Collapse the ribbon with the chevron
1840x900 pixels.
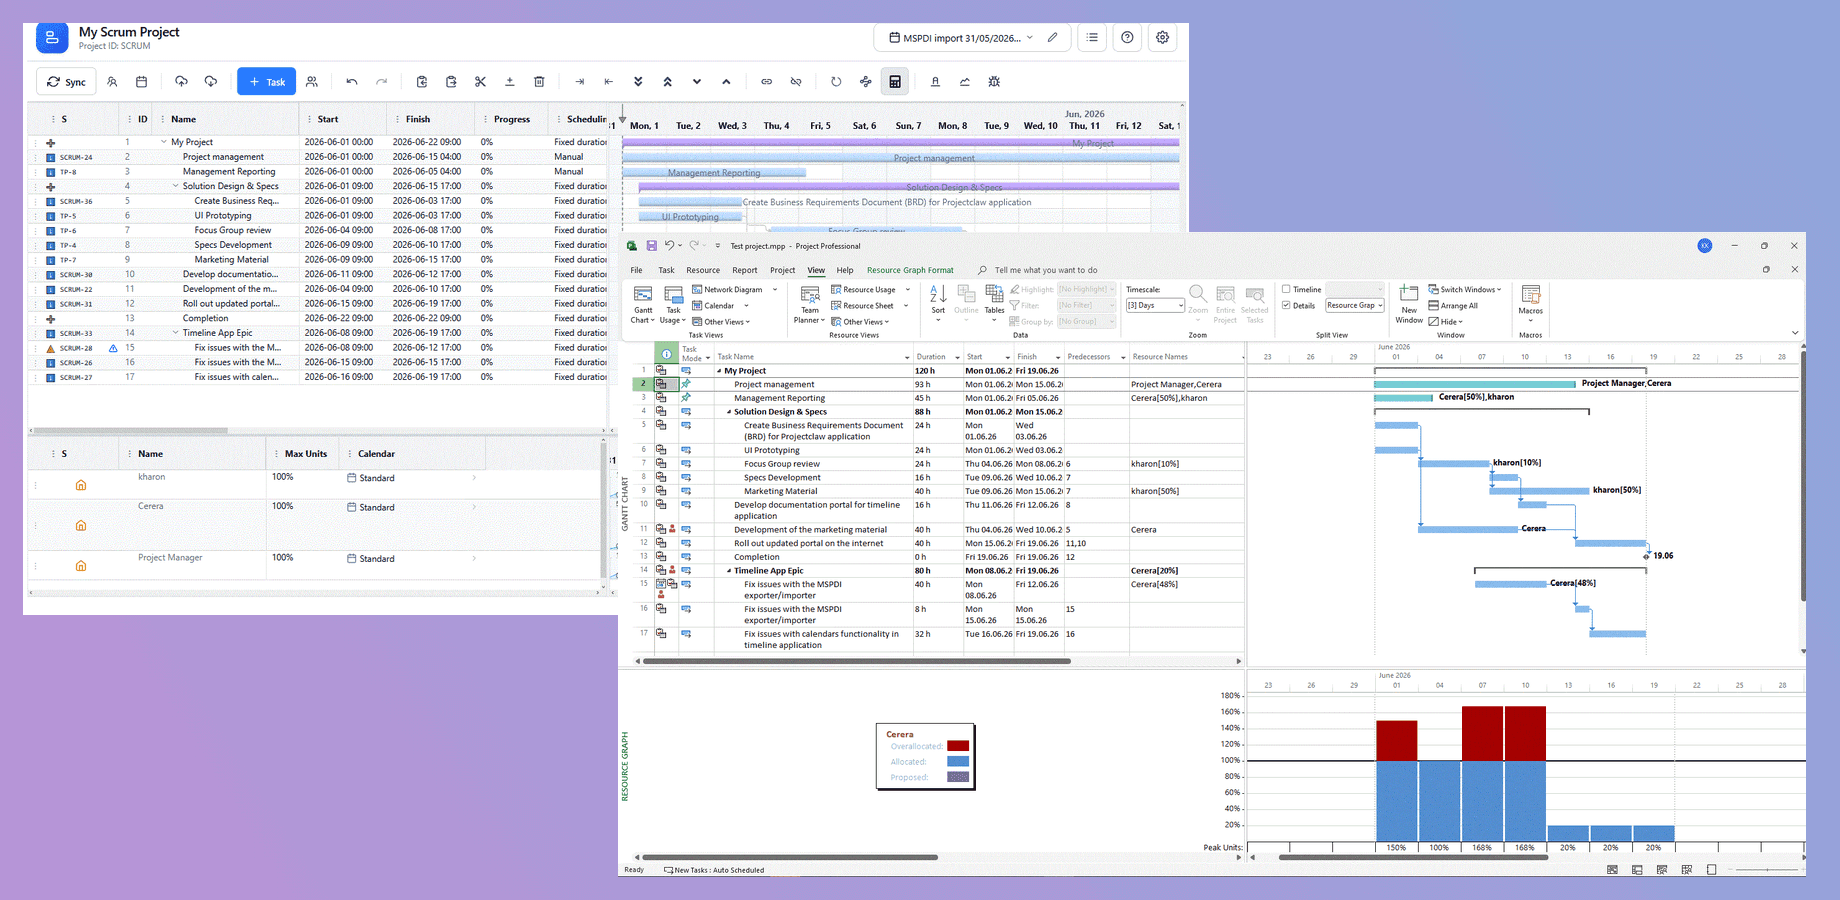point(1795,333)
